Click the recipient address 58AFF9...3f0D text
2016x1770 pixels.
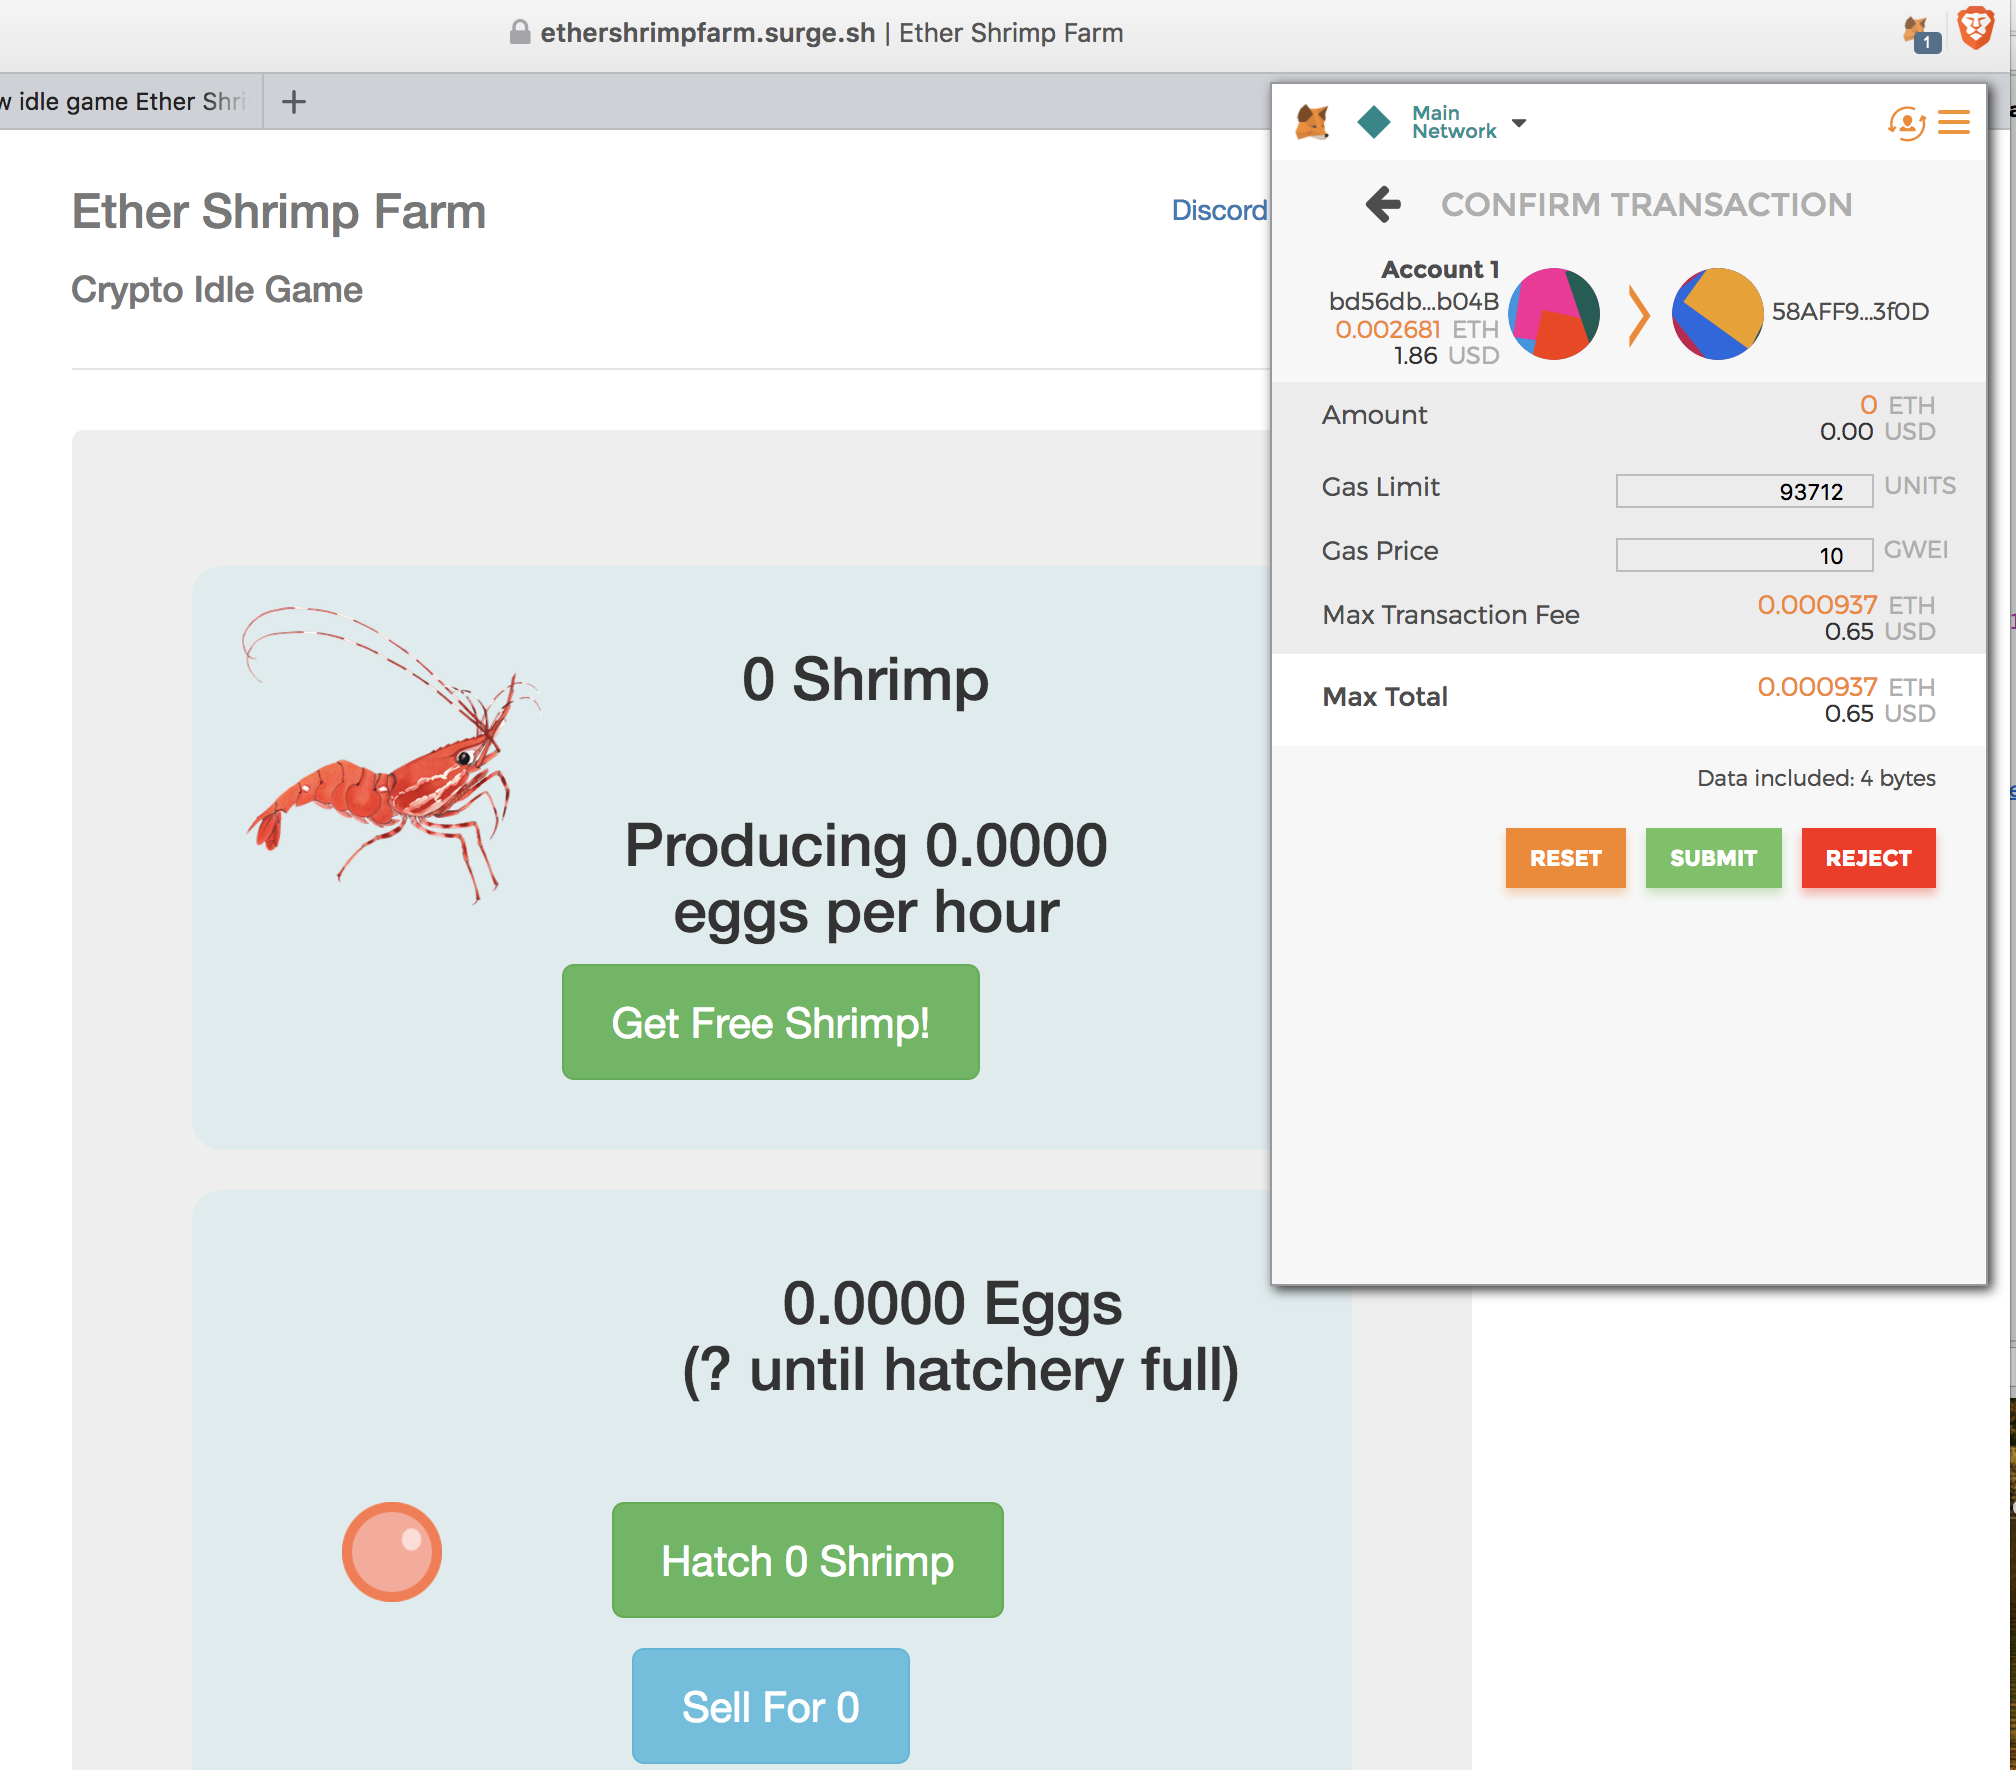pos(1850,311)
